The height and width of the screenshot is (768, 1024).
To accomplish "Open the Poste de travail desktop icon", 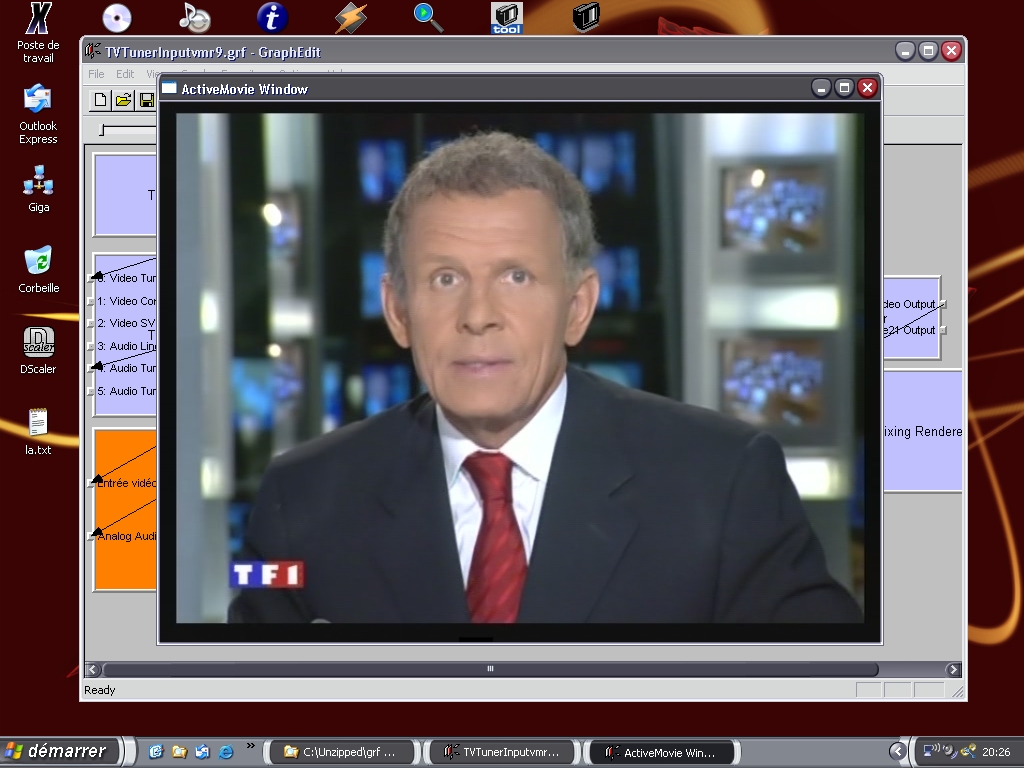I will (x=38, y=33).
